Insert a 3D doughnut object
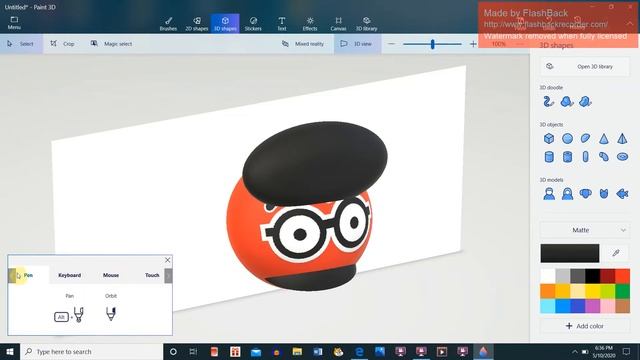The image size is (640, 360). [x=622, y=157]
